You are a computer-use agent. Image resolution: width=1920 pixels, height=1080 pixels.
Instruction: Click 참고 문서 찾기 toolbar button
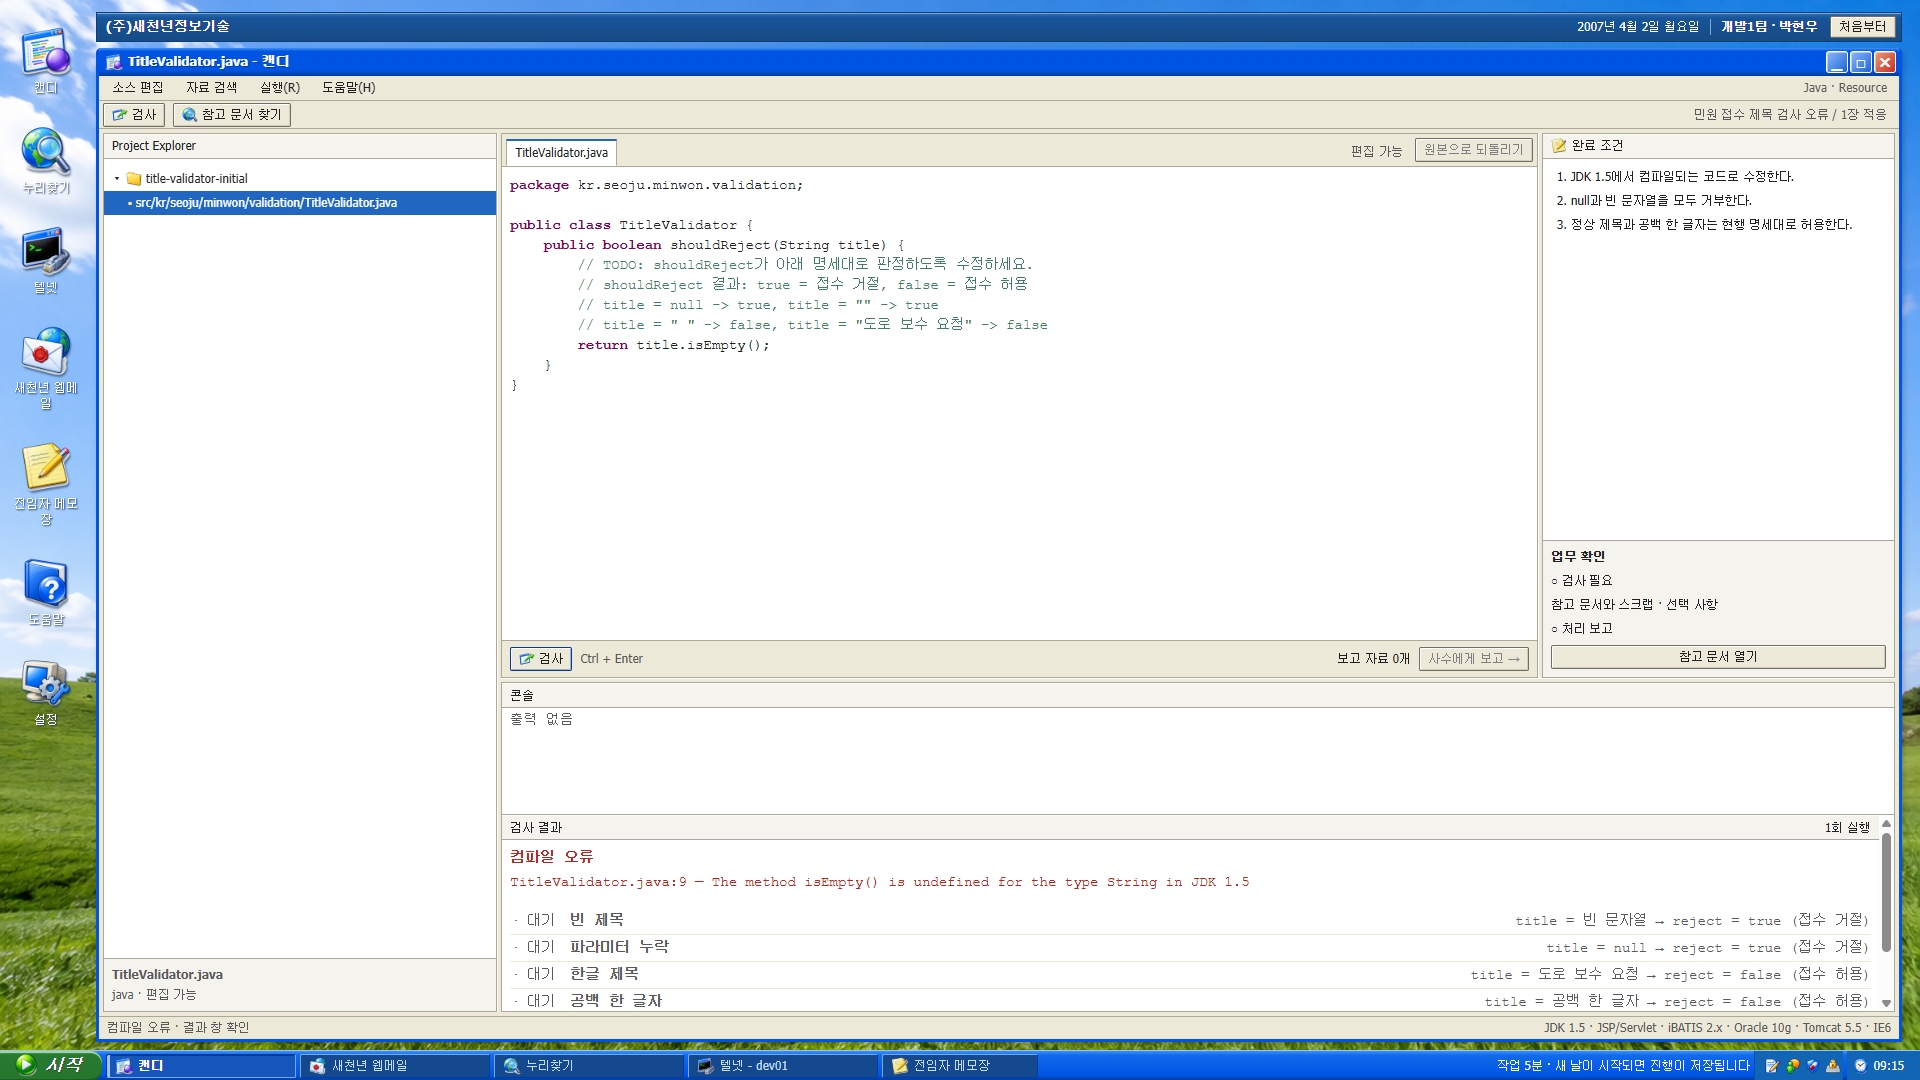(x=232, y=115)
